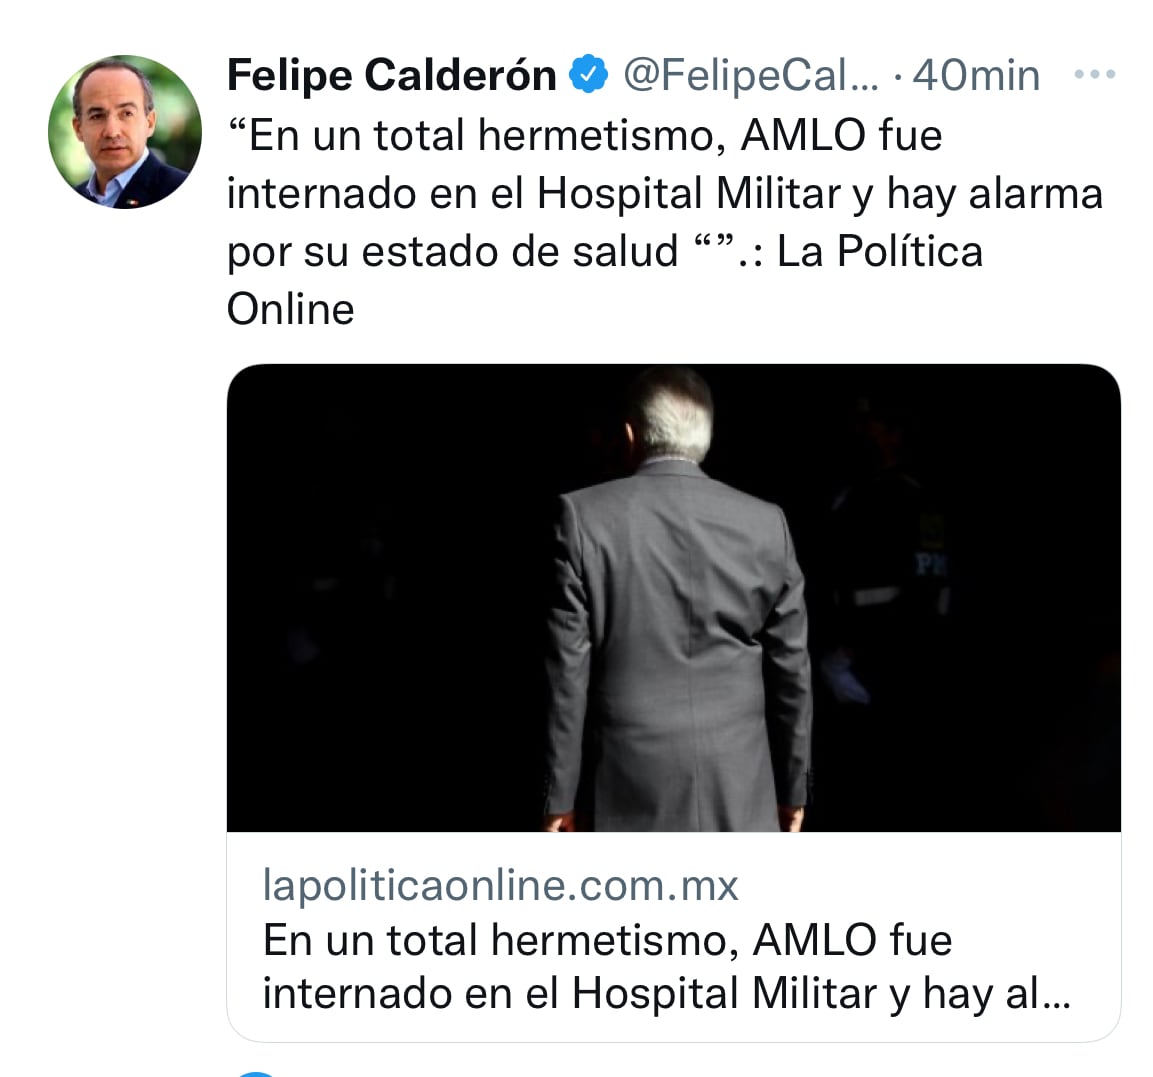Open the tweet via the 40min timestamp
Image resolution: width=1153 pixels, height=1077 pixels.
[x=976, y=75]
